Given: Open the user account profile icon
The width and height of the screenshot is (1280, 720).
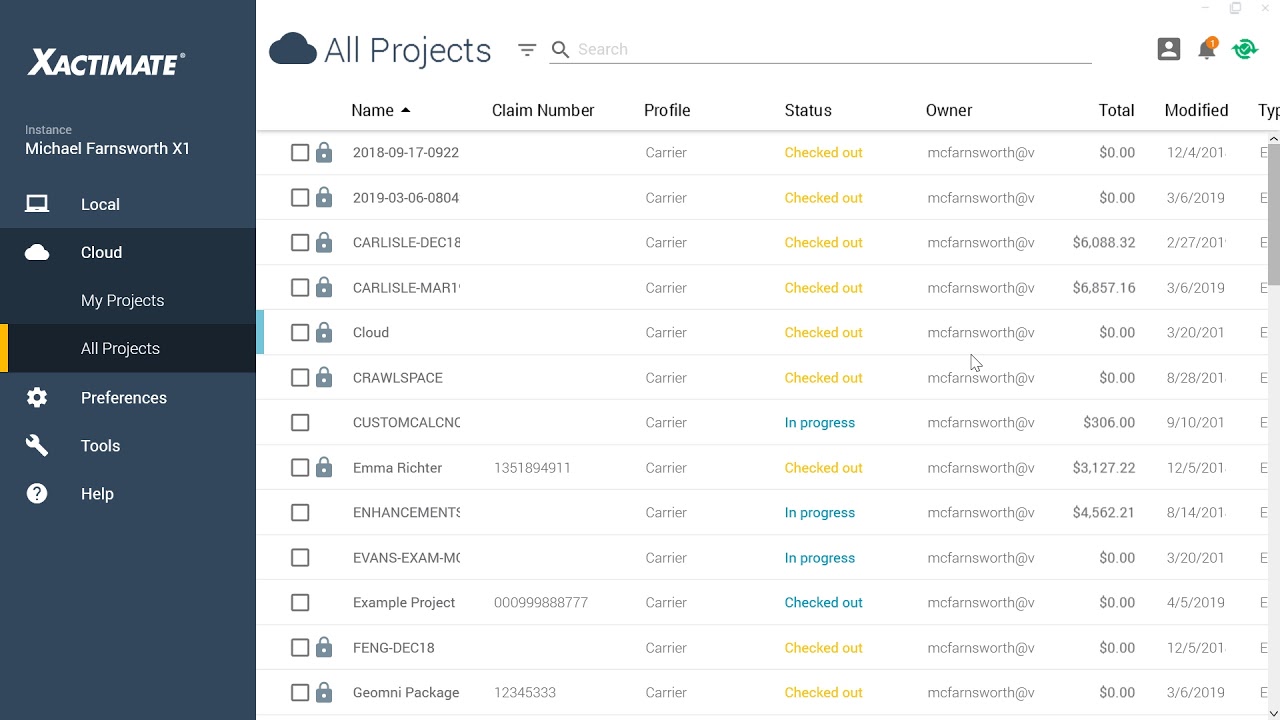Looking at the screenshot, I should [1169, 49].
